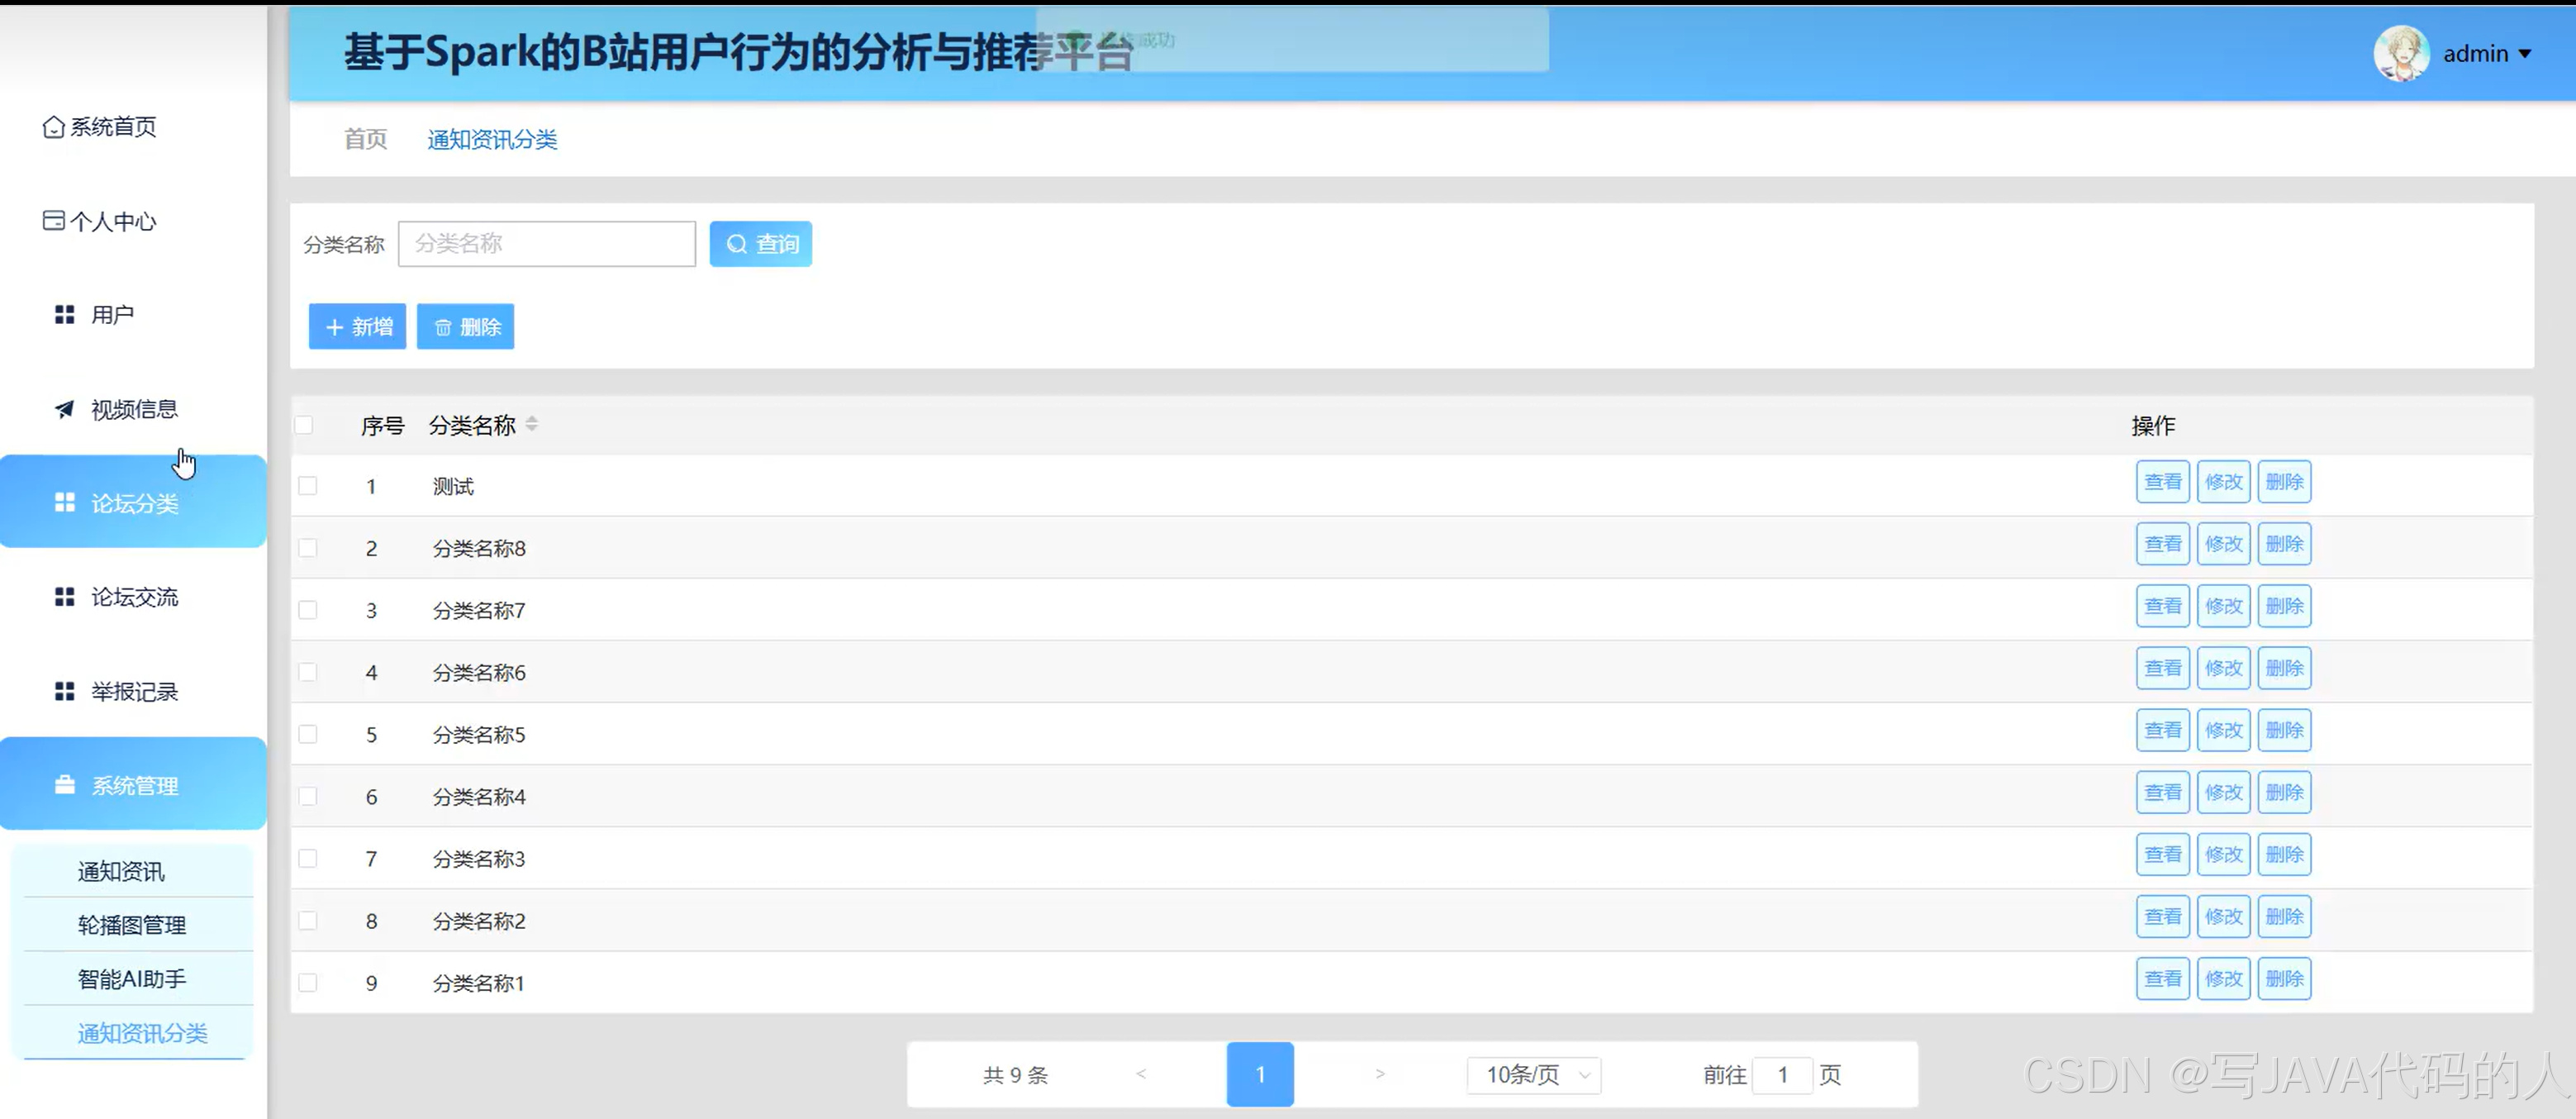Select page 1 in pagination
The image size is (2576, 1119).
(x=1260, y=1074)
